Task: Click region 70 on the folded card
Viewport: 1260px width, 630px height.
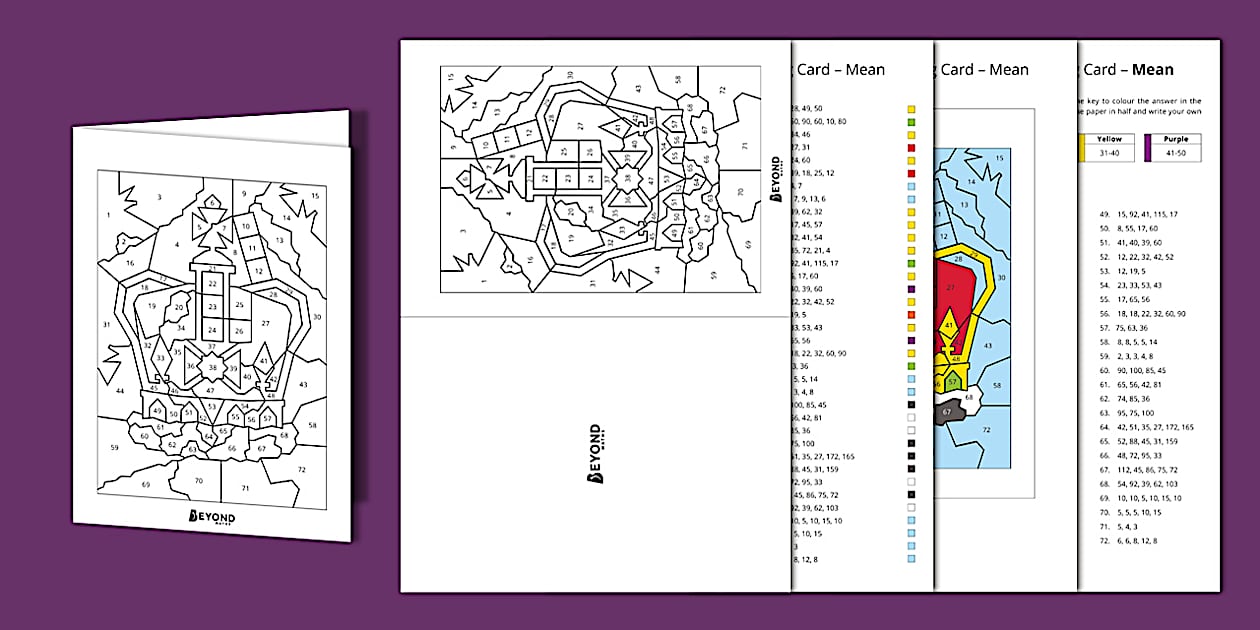Action: (198, 481)
